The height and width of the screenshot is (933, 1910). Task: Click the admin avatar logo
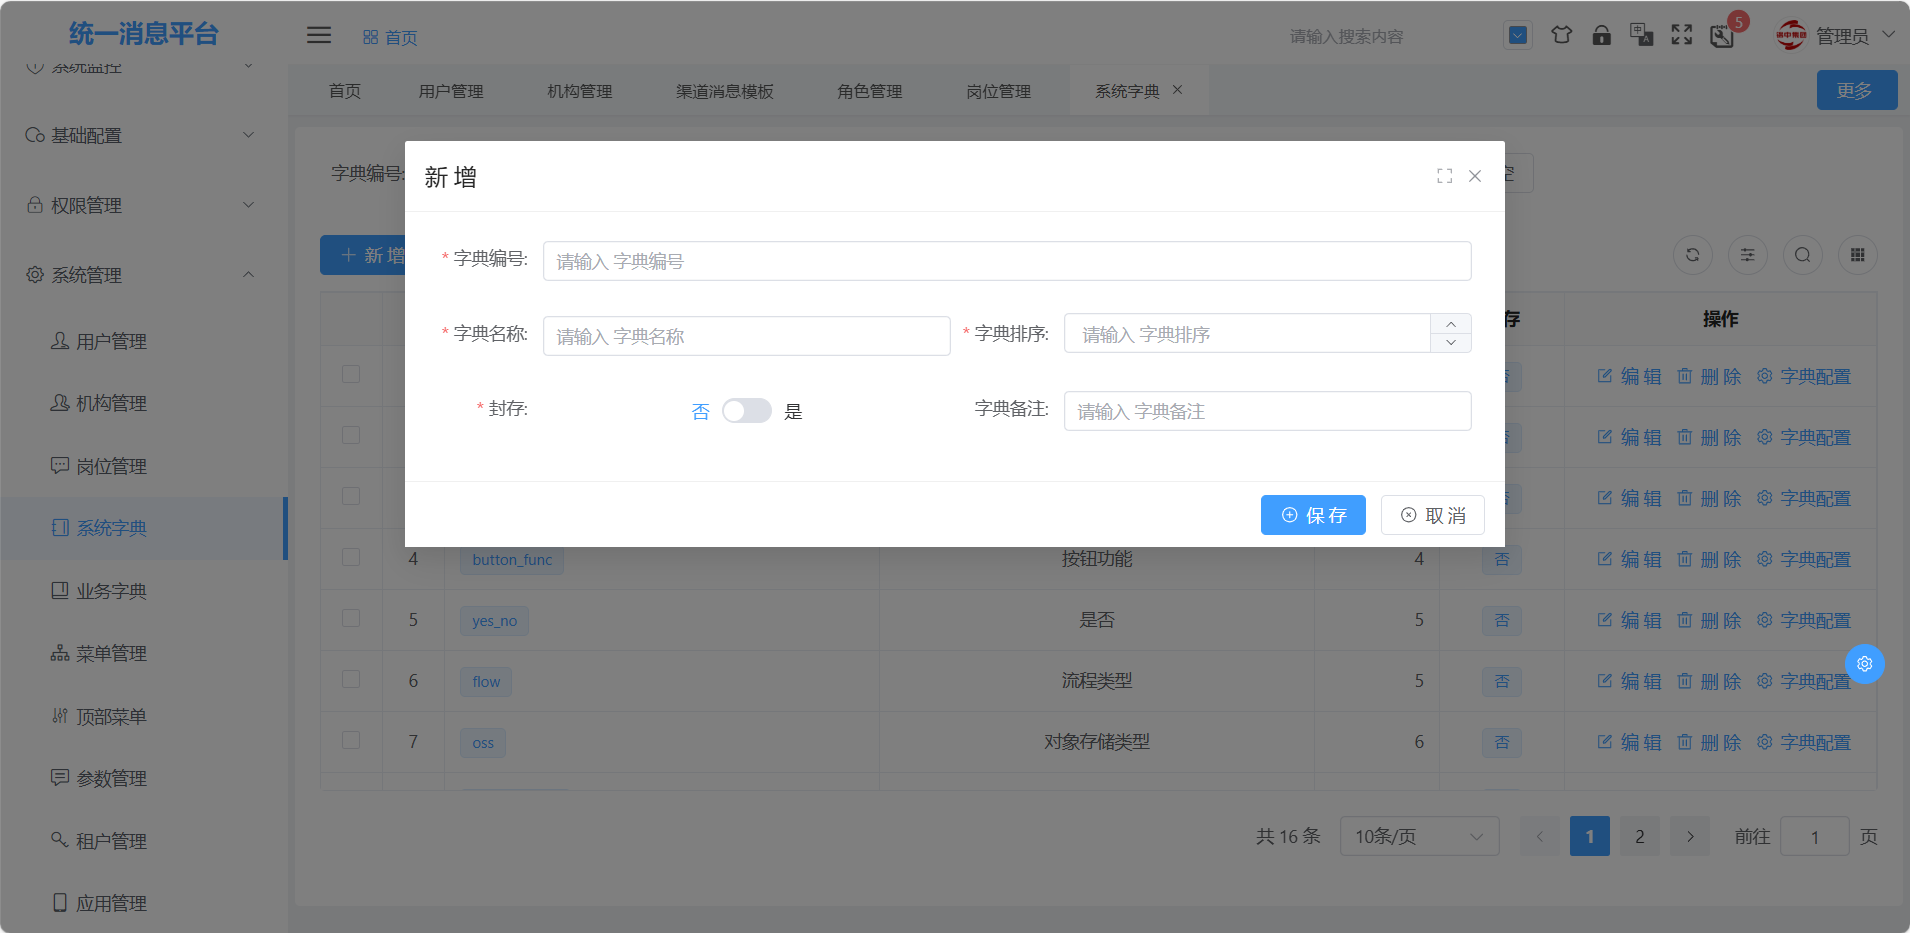point(1790,35)
